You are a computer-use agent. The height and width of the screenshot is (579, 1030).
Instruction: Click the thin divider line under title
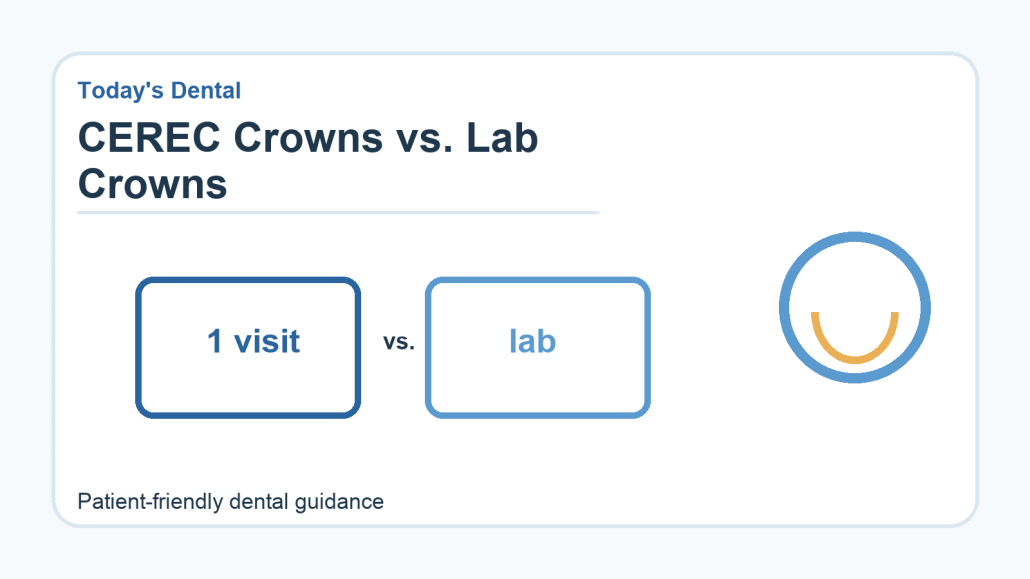coord(338,212)
